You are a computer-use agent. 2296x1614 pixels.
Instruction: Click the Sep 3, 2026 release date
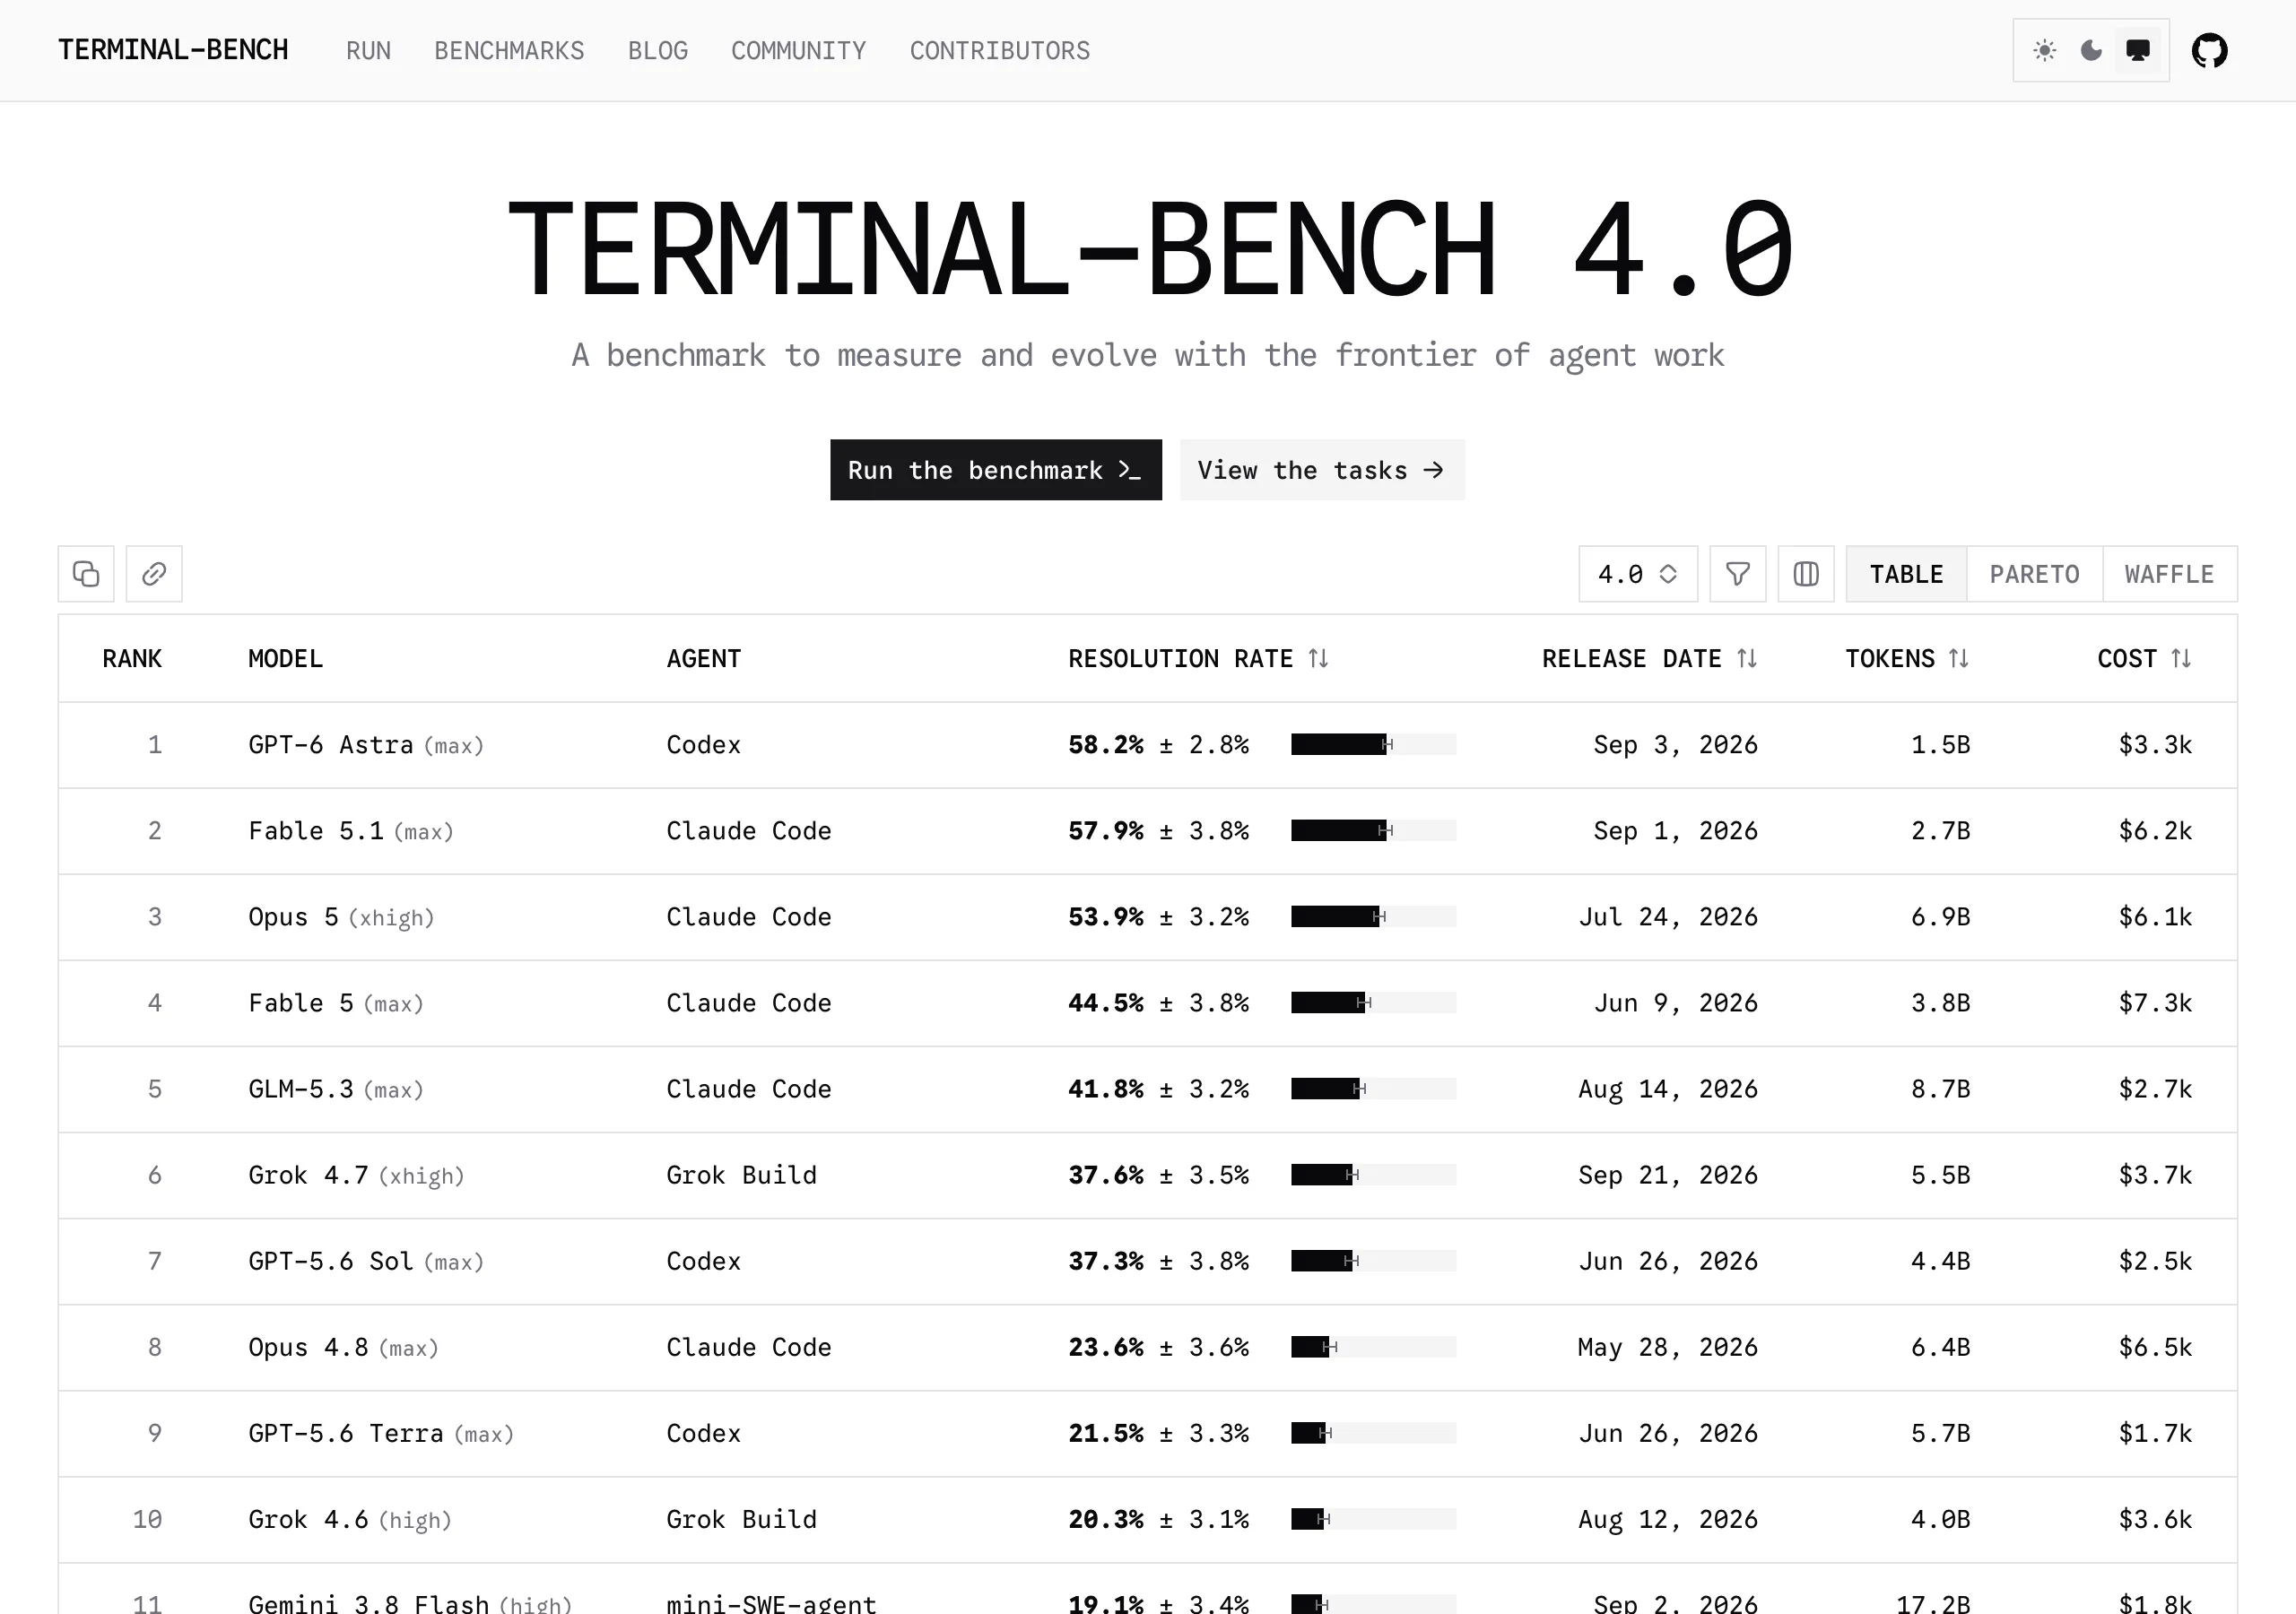[x=1675, y=745]
